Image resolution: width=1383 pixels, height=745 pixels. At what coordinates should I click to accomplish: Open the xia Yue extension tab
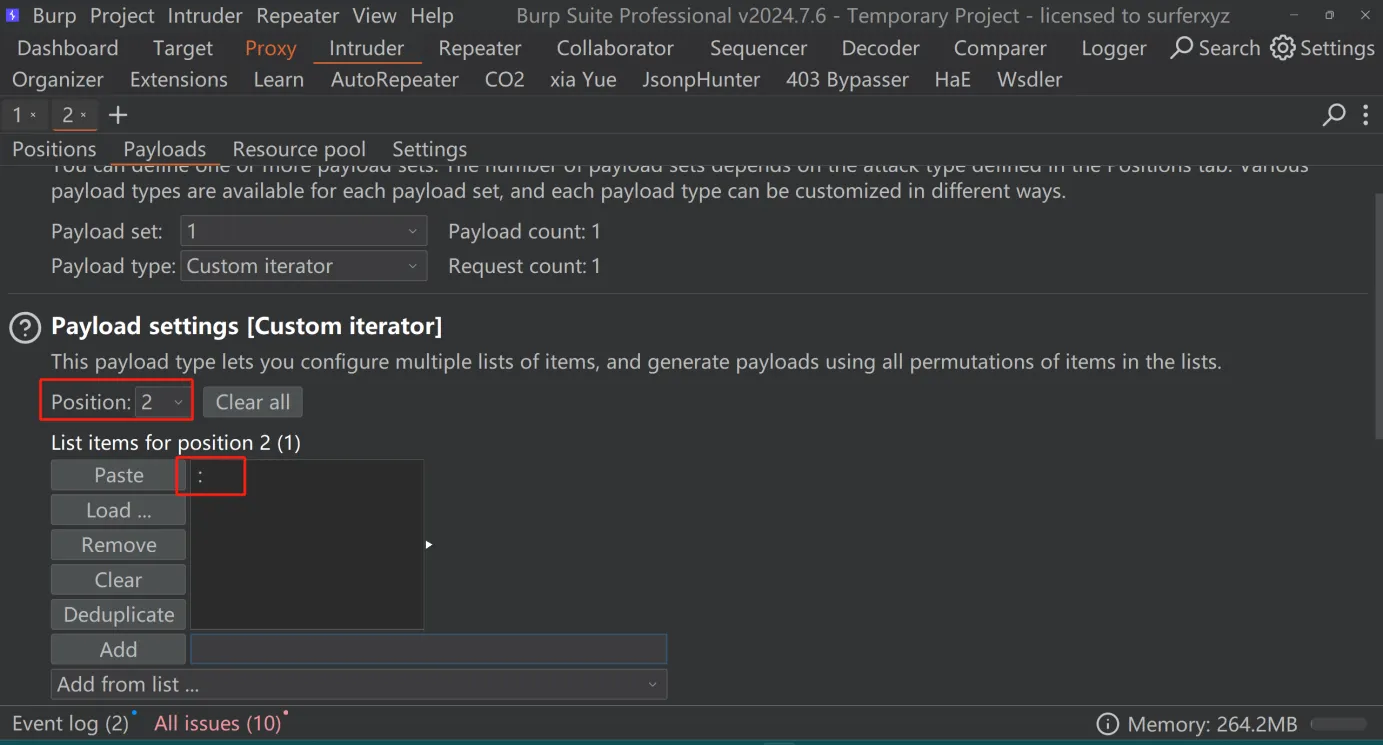point(583,80)
